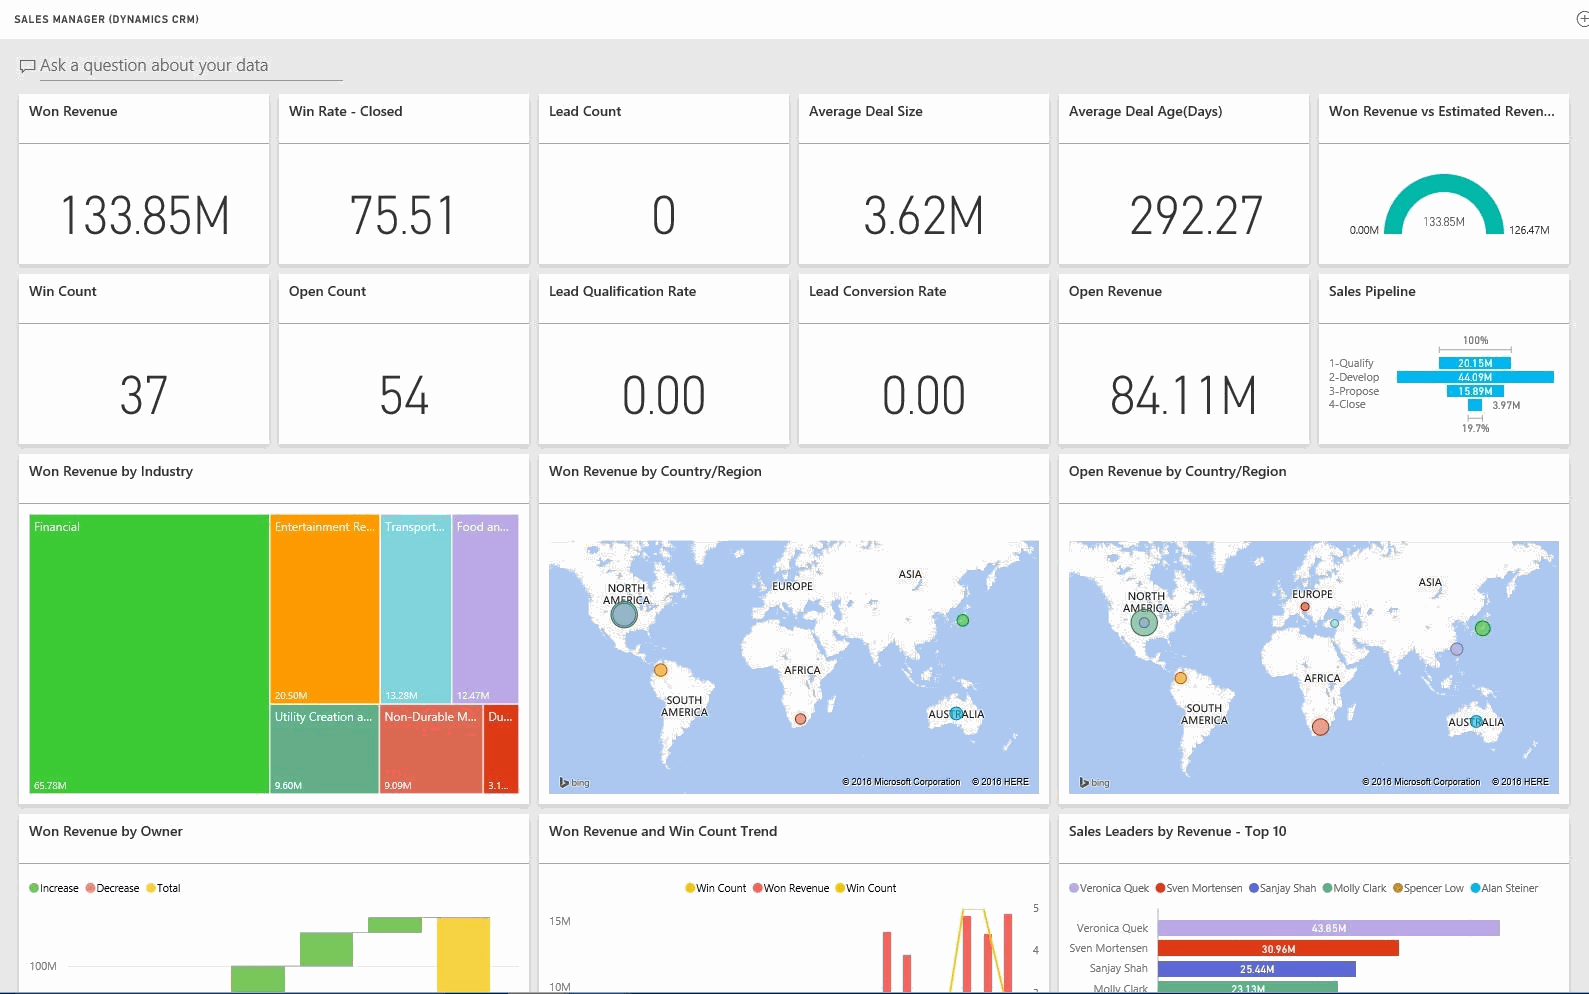Viewport: 1589px width, 994px height.
Task: Select the Open Revenue value 84.11M
Action: click(1184, 395)
